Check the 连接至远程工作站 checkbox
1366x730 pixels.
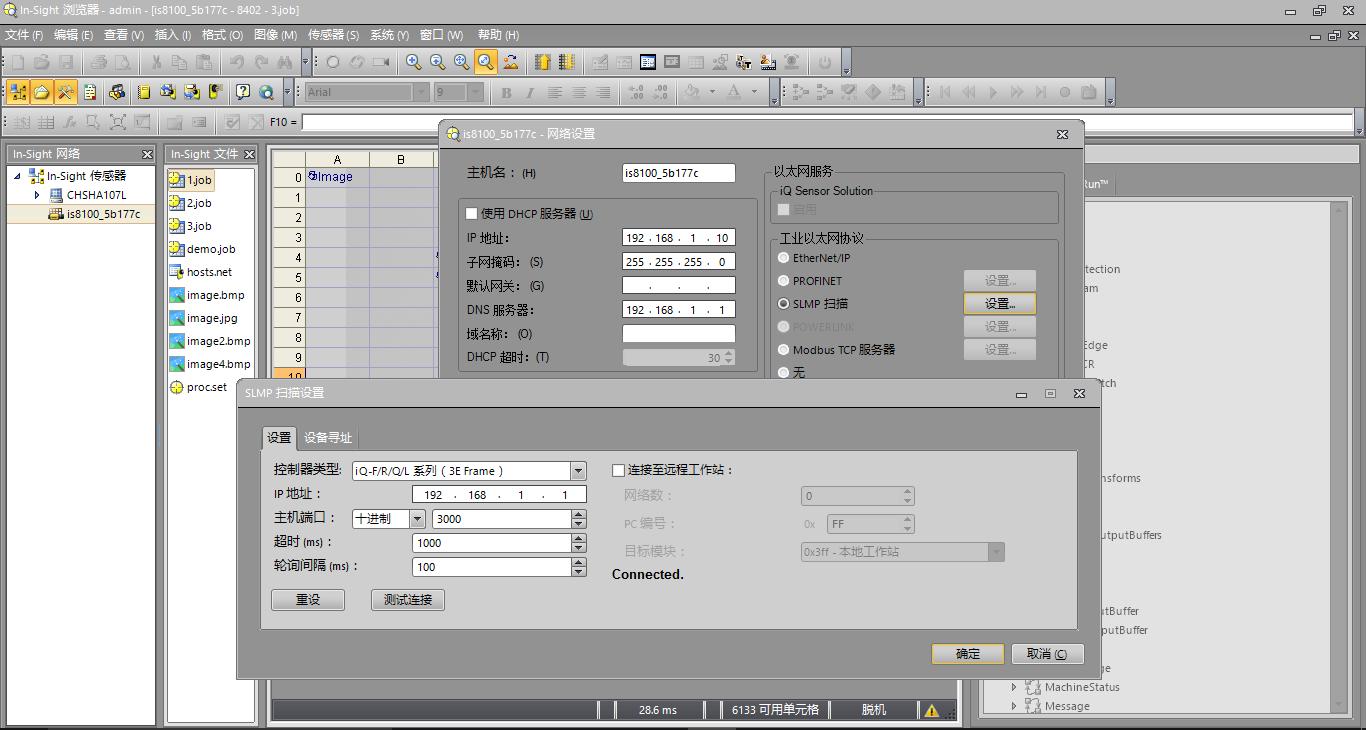618,470
